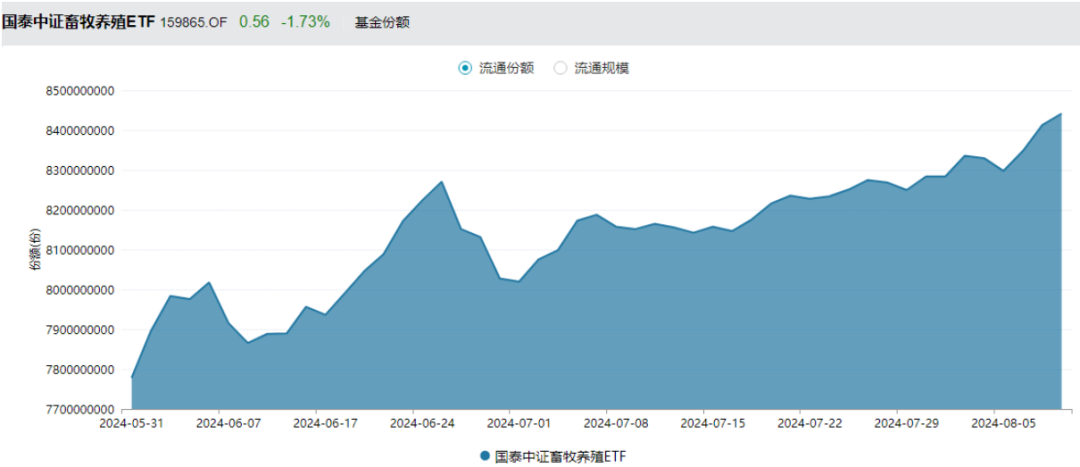The image size is (1080, 467).
Task: Click the fund code 159865.OF
Action: tap(194, 22)
